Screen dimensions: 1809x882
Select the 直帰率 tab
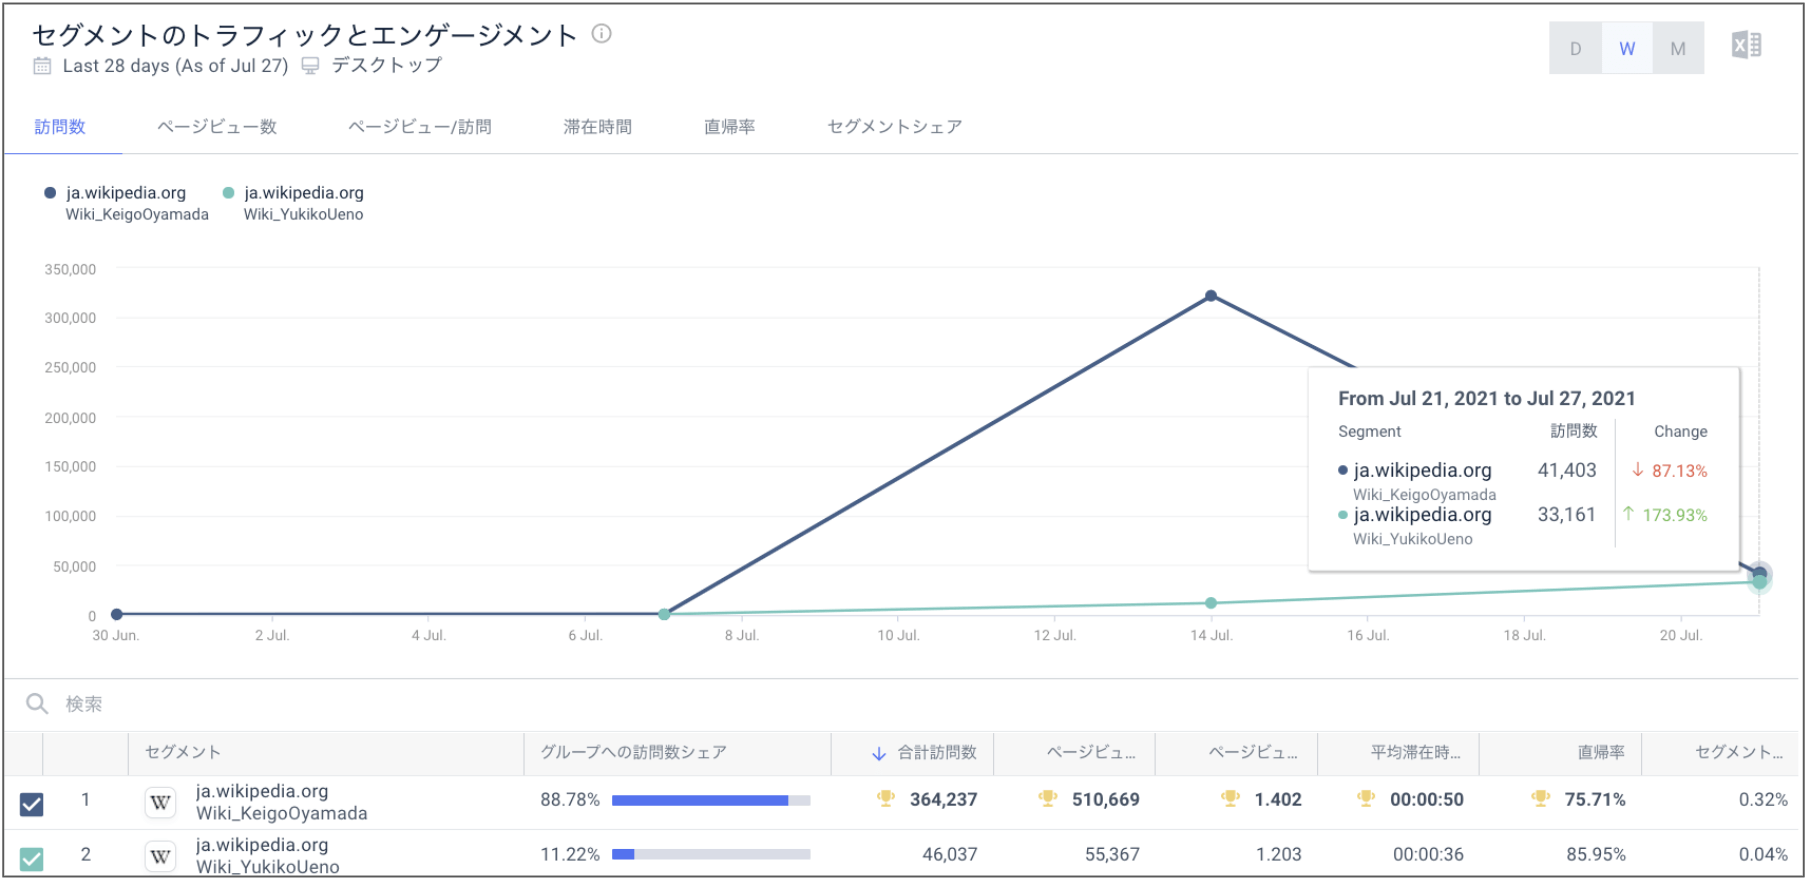[x=729, y=127]
